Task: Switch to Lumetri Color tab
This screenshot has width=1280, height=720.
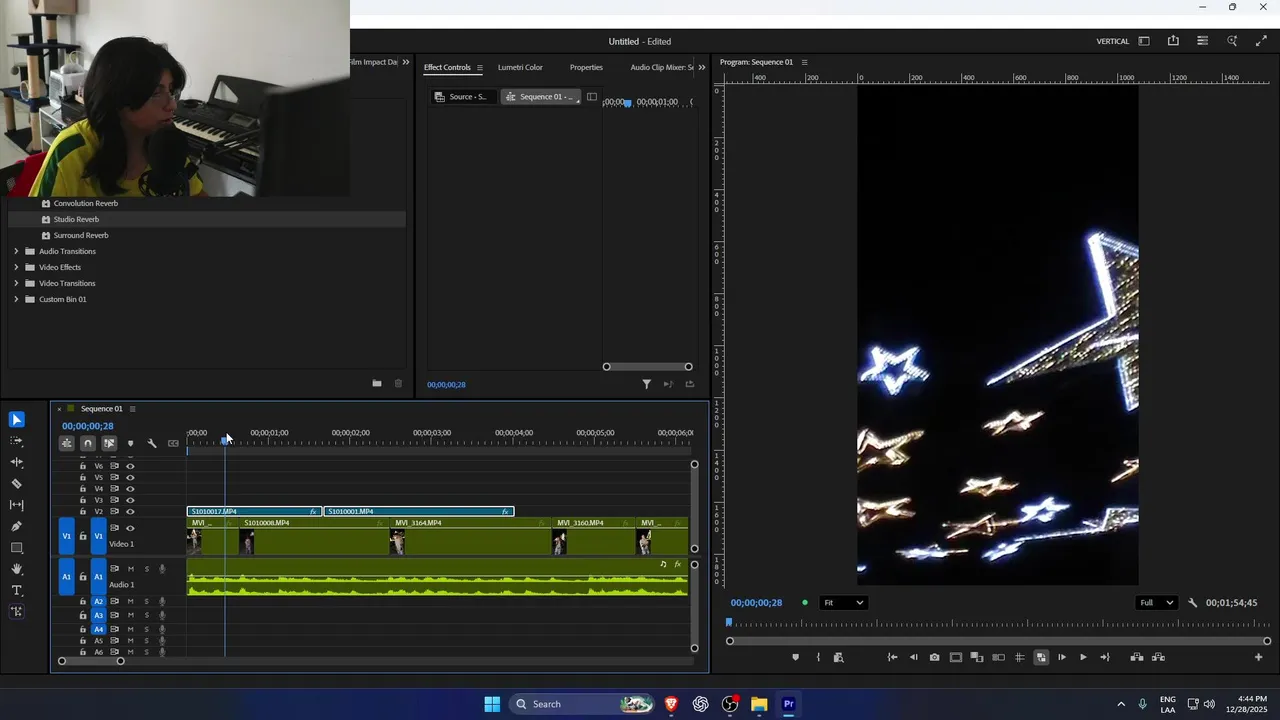Action: 520,67
